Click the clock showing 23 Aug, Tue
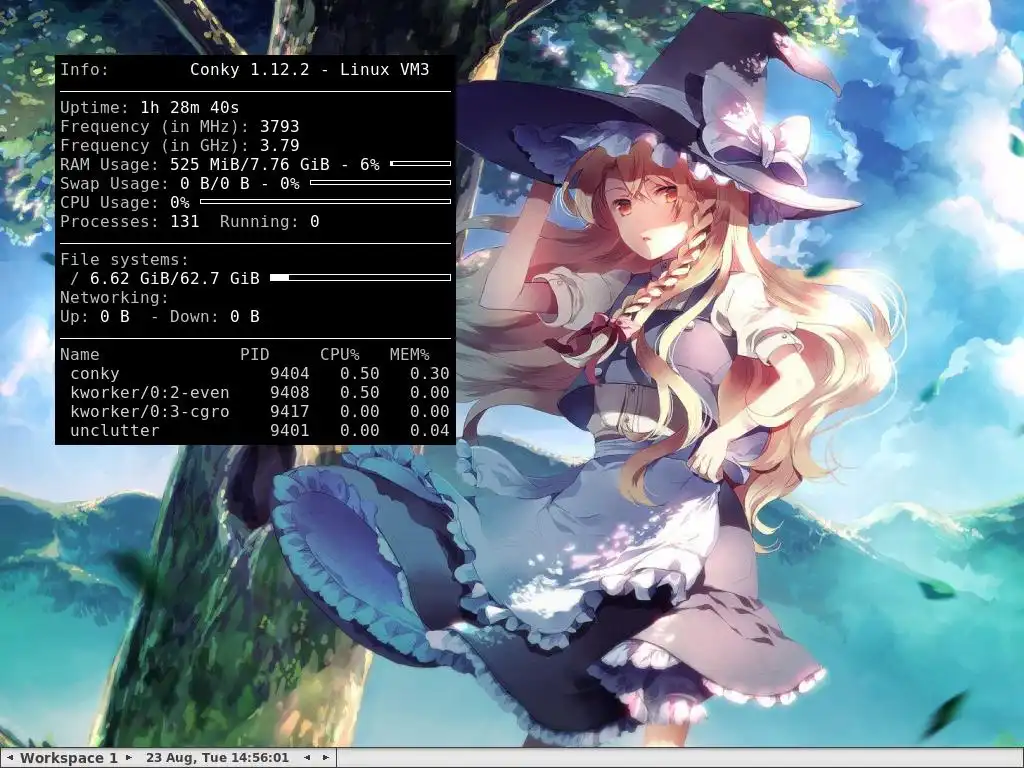This screenshot has height=768, width=1024. [x=217, y=758]
